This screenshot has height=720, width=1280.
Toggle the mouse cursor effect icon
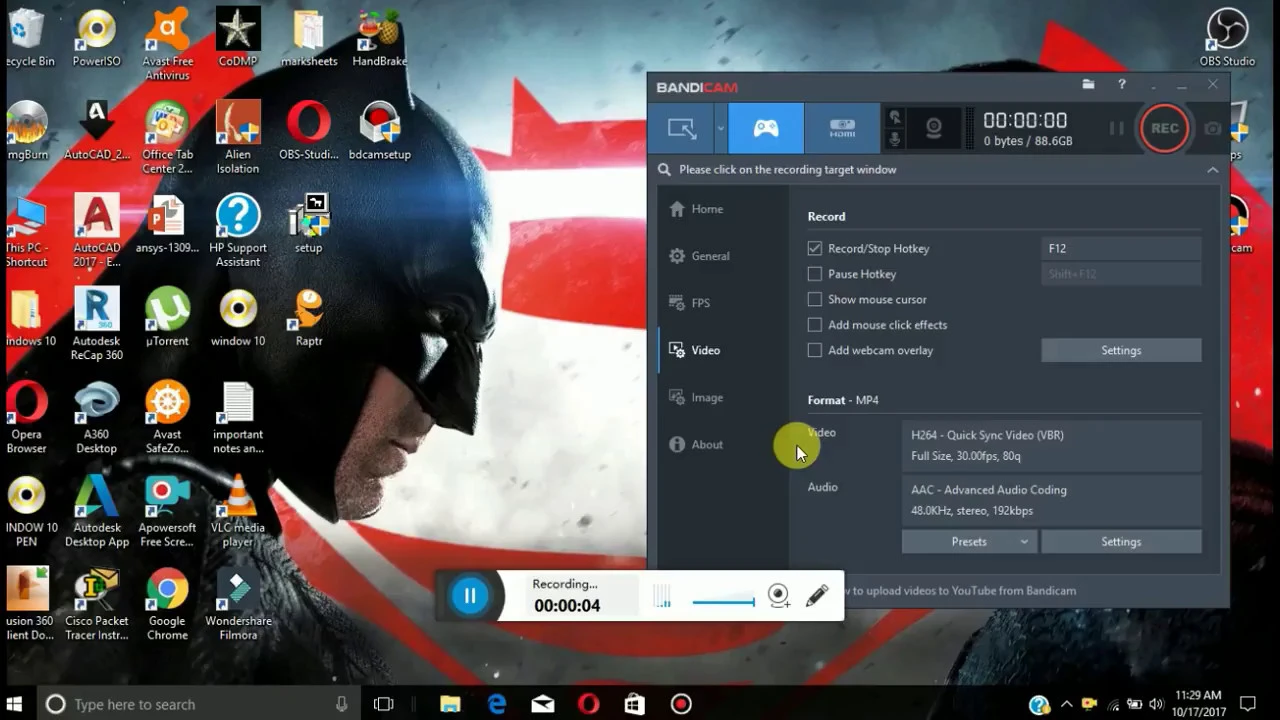point(895,118)
